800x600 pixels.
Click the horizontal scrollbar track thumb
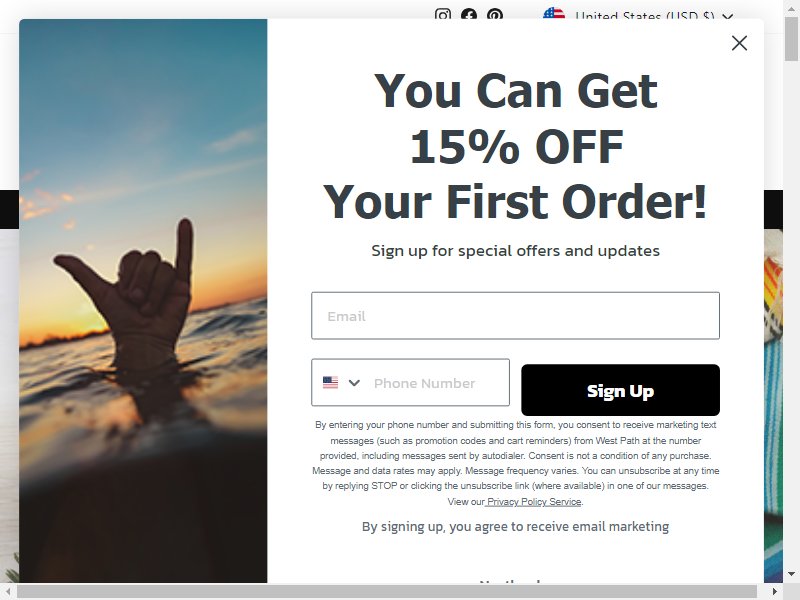point(387,592)
